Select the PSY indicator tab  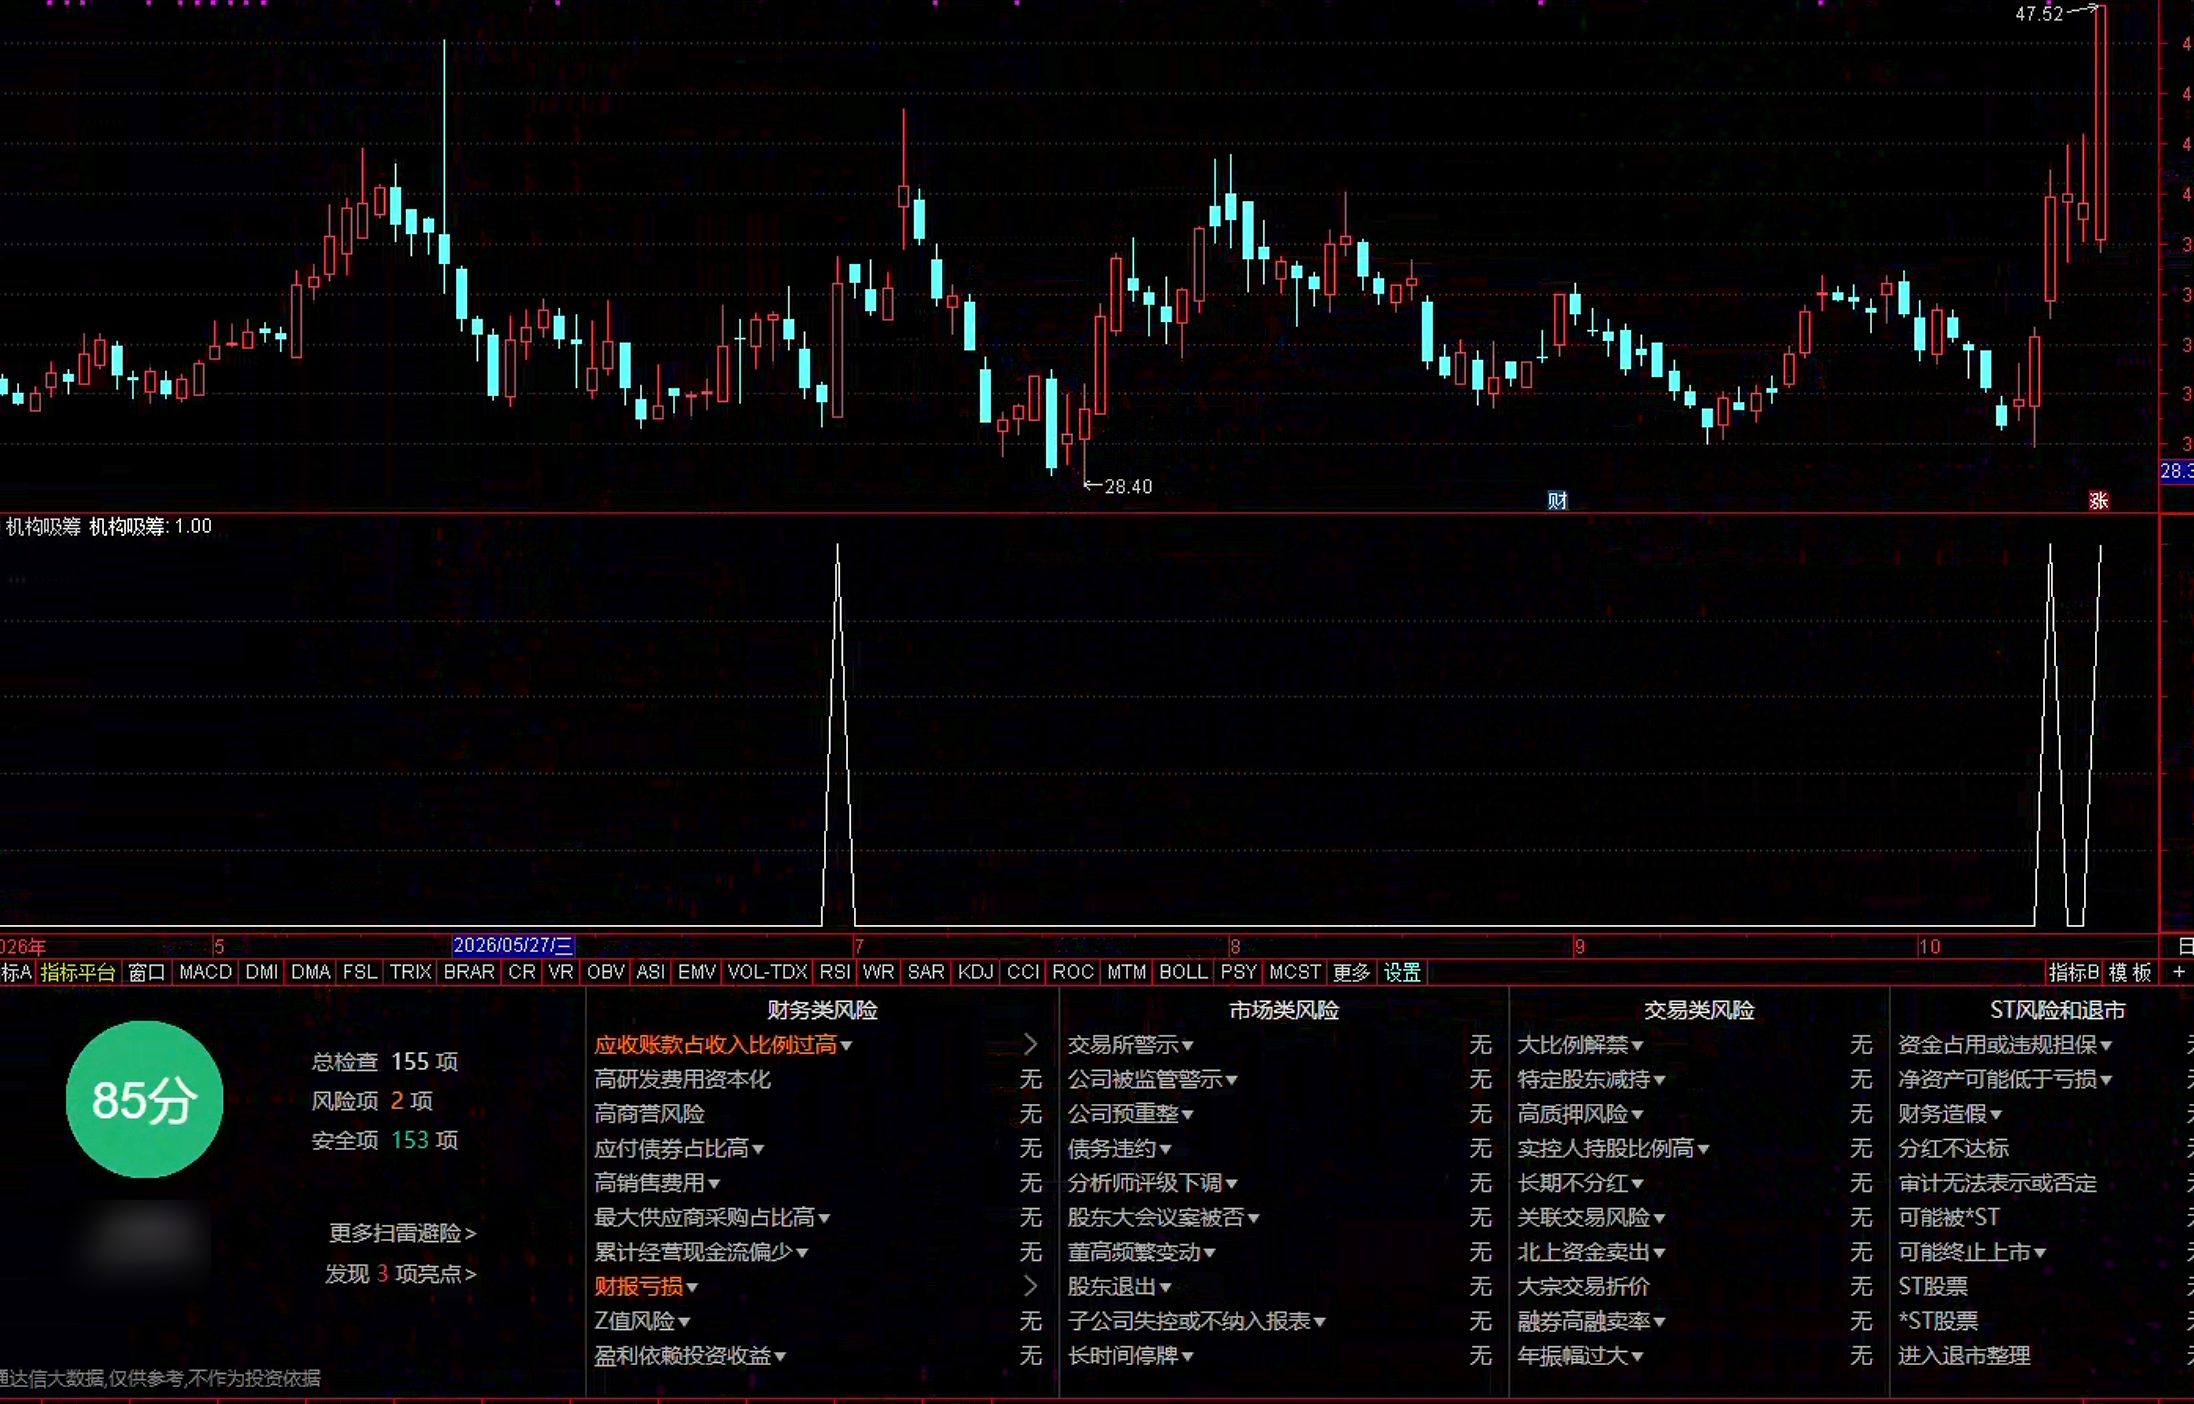point(1238,972)
